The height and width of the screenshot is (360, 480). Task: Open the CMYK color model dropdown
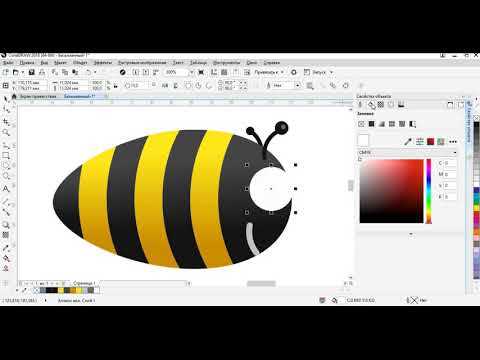[407, 152]
